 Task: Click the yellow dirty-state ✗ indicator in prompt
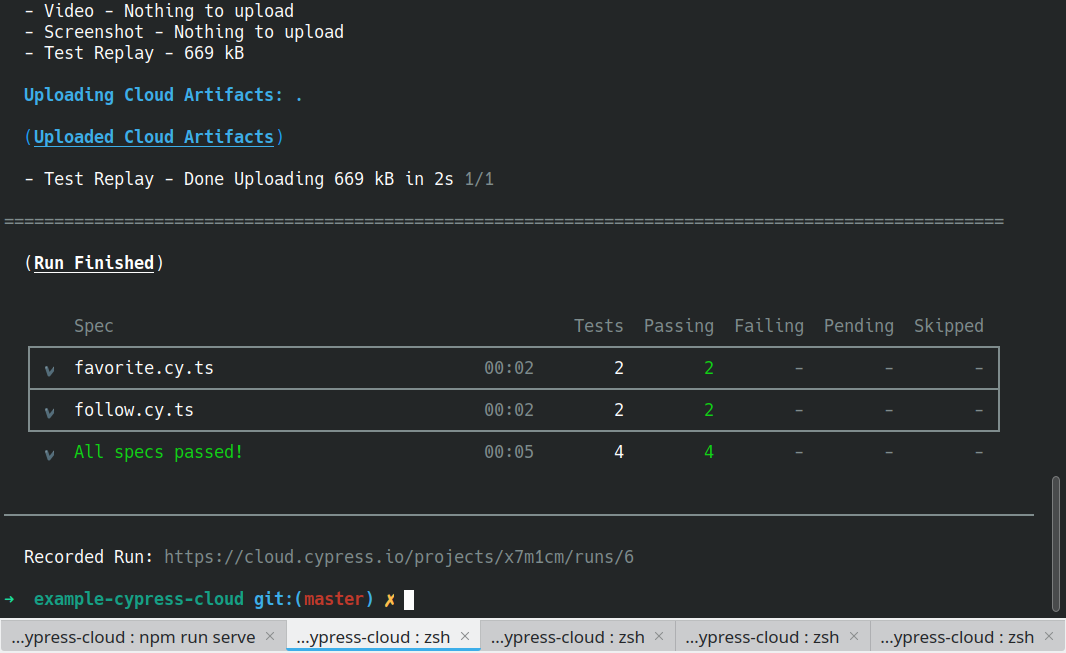(390, 600)
